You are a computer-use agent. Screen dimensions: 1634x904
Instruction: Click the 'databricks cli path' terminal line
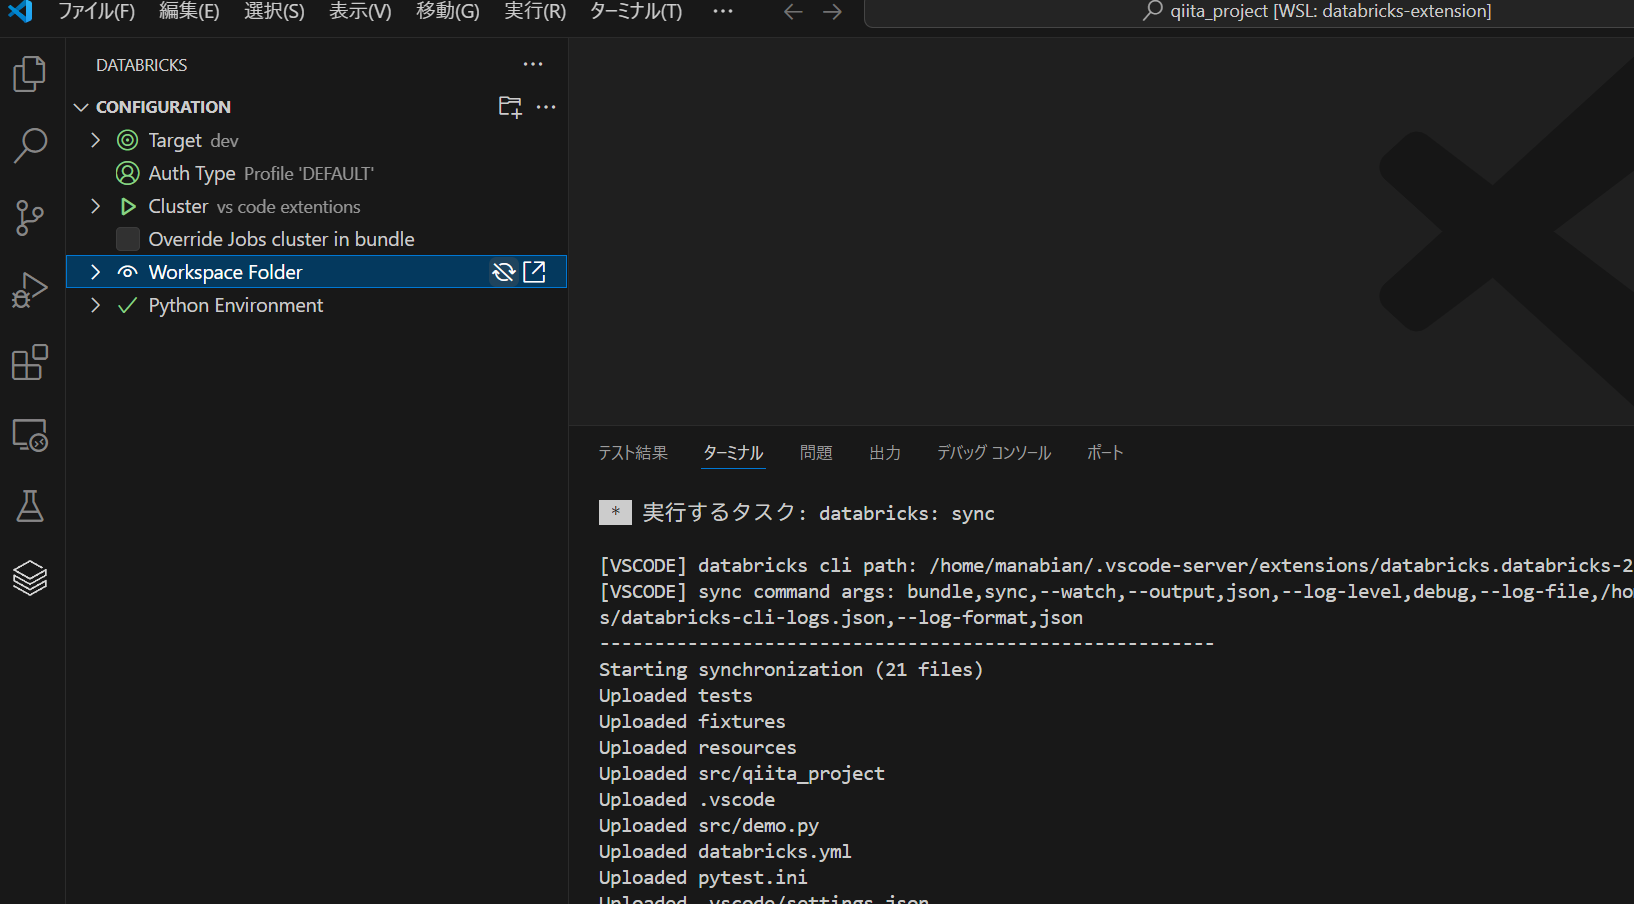(x=1116, y=565)
